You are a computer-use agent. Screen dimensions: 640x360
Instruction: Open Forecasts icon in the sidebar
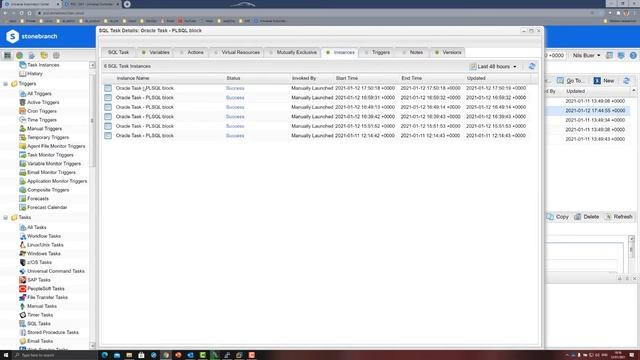(x=23, y=199)
